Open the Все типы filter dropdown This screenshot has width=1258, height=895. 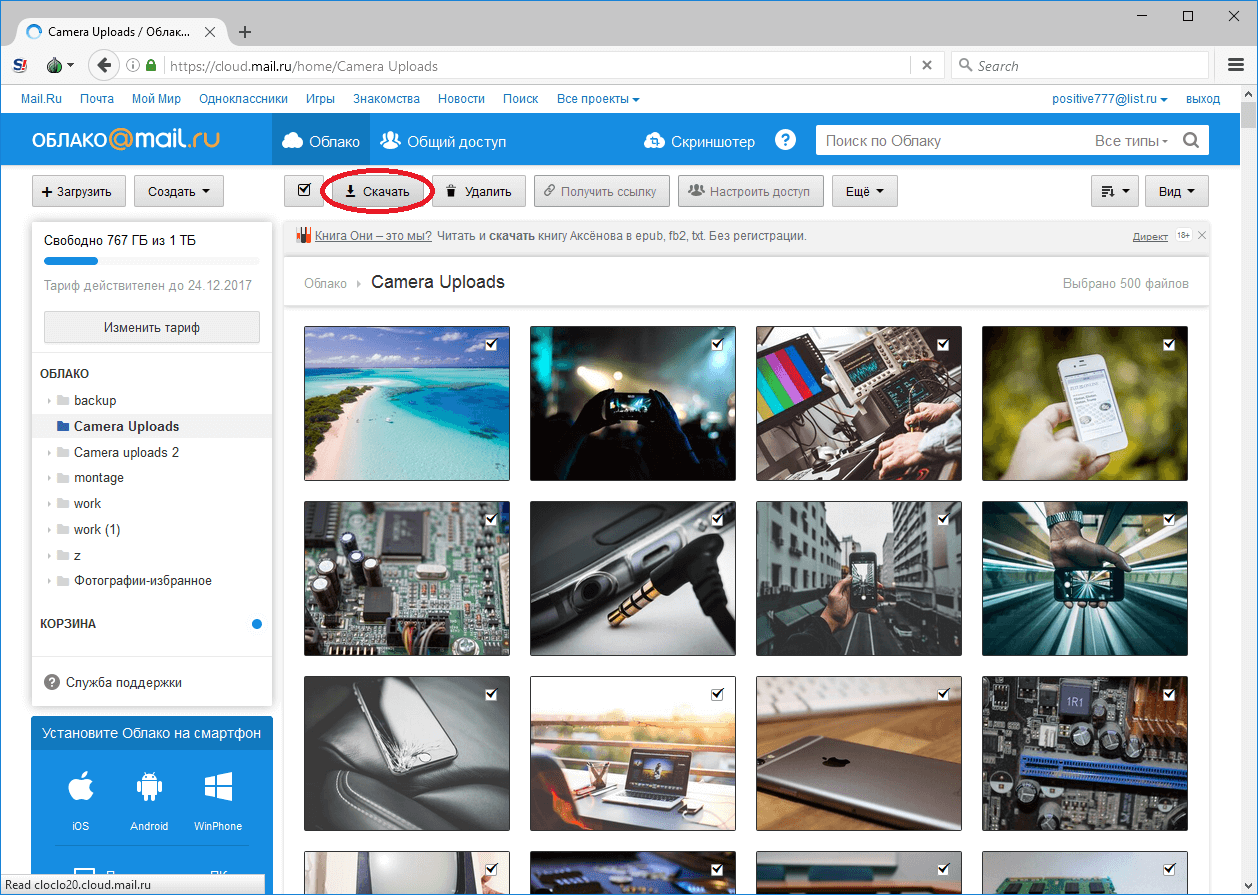1131,141
